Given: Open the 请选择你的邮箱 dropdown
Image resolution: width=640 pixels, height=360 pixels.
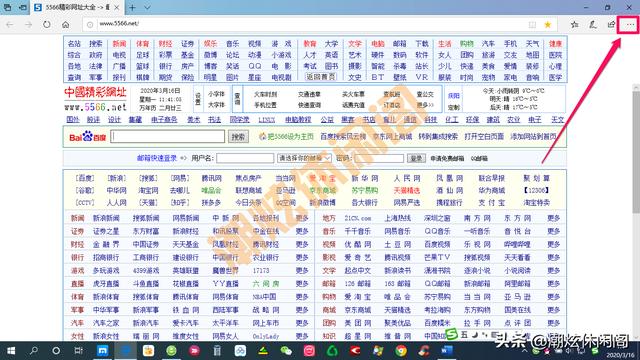Looking at the screenshot, I should click(304, 158).
